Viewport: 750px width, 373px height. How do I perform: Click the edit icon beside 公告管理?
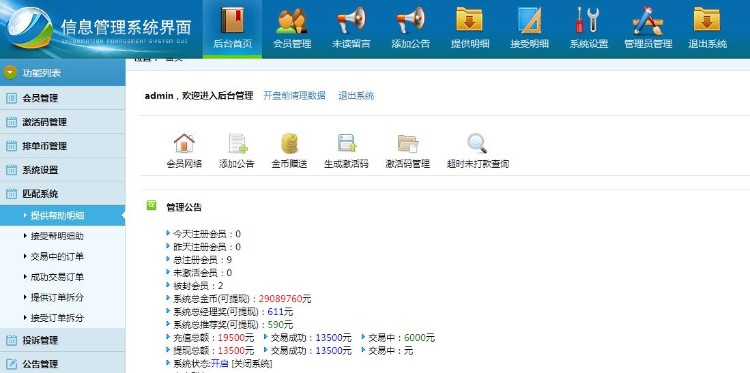coord(11,364)
